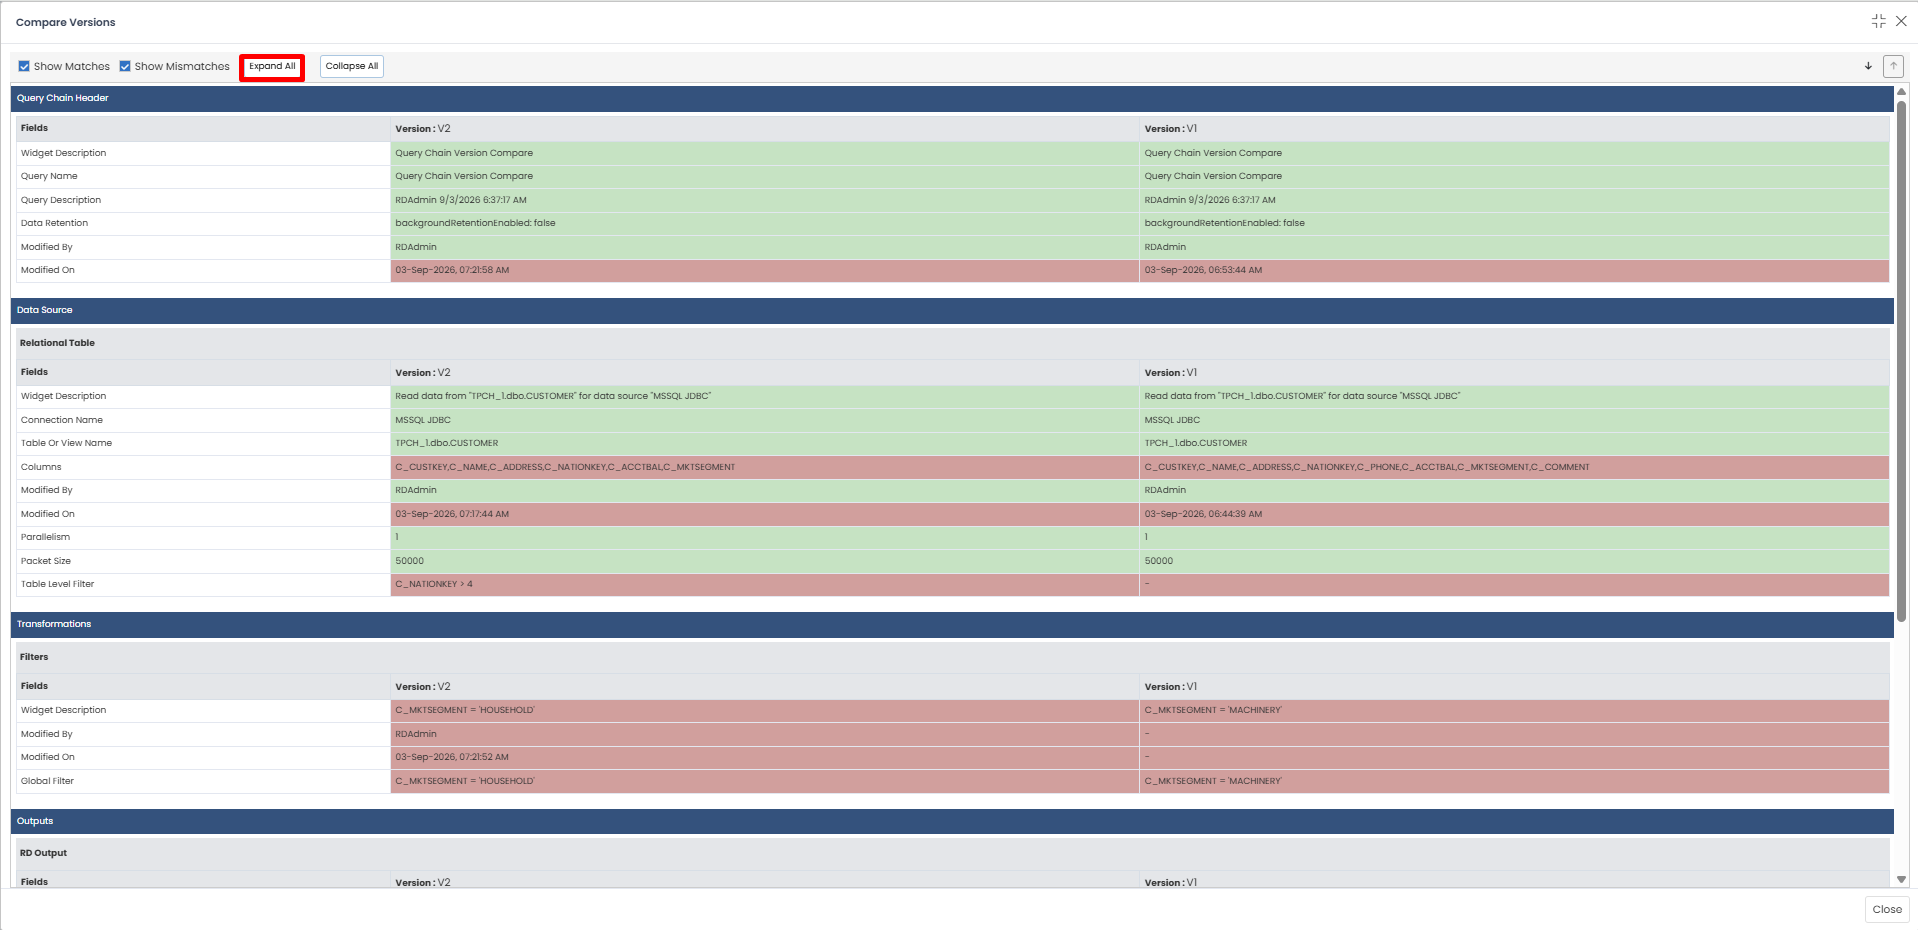
Task: Click the Data Retention field label
Action: tap(54, 223)
